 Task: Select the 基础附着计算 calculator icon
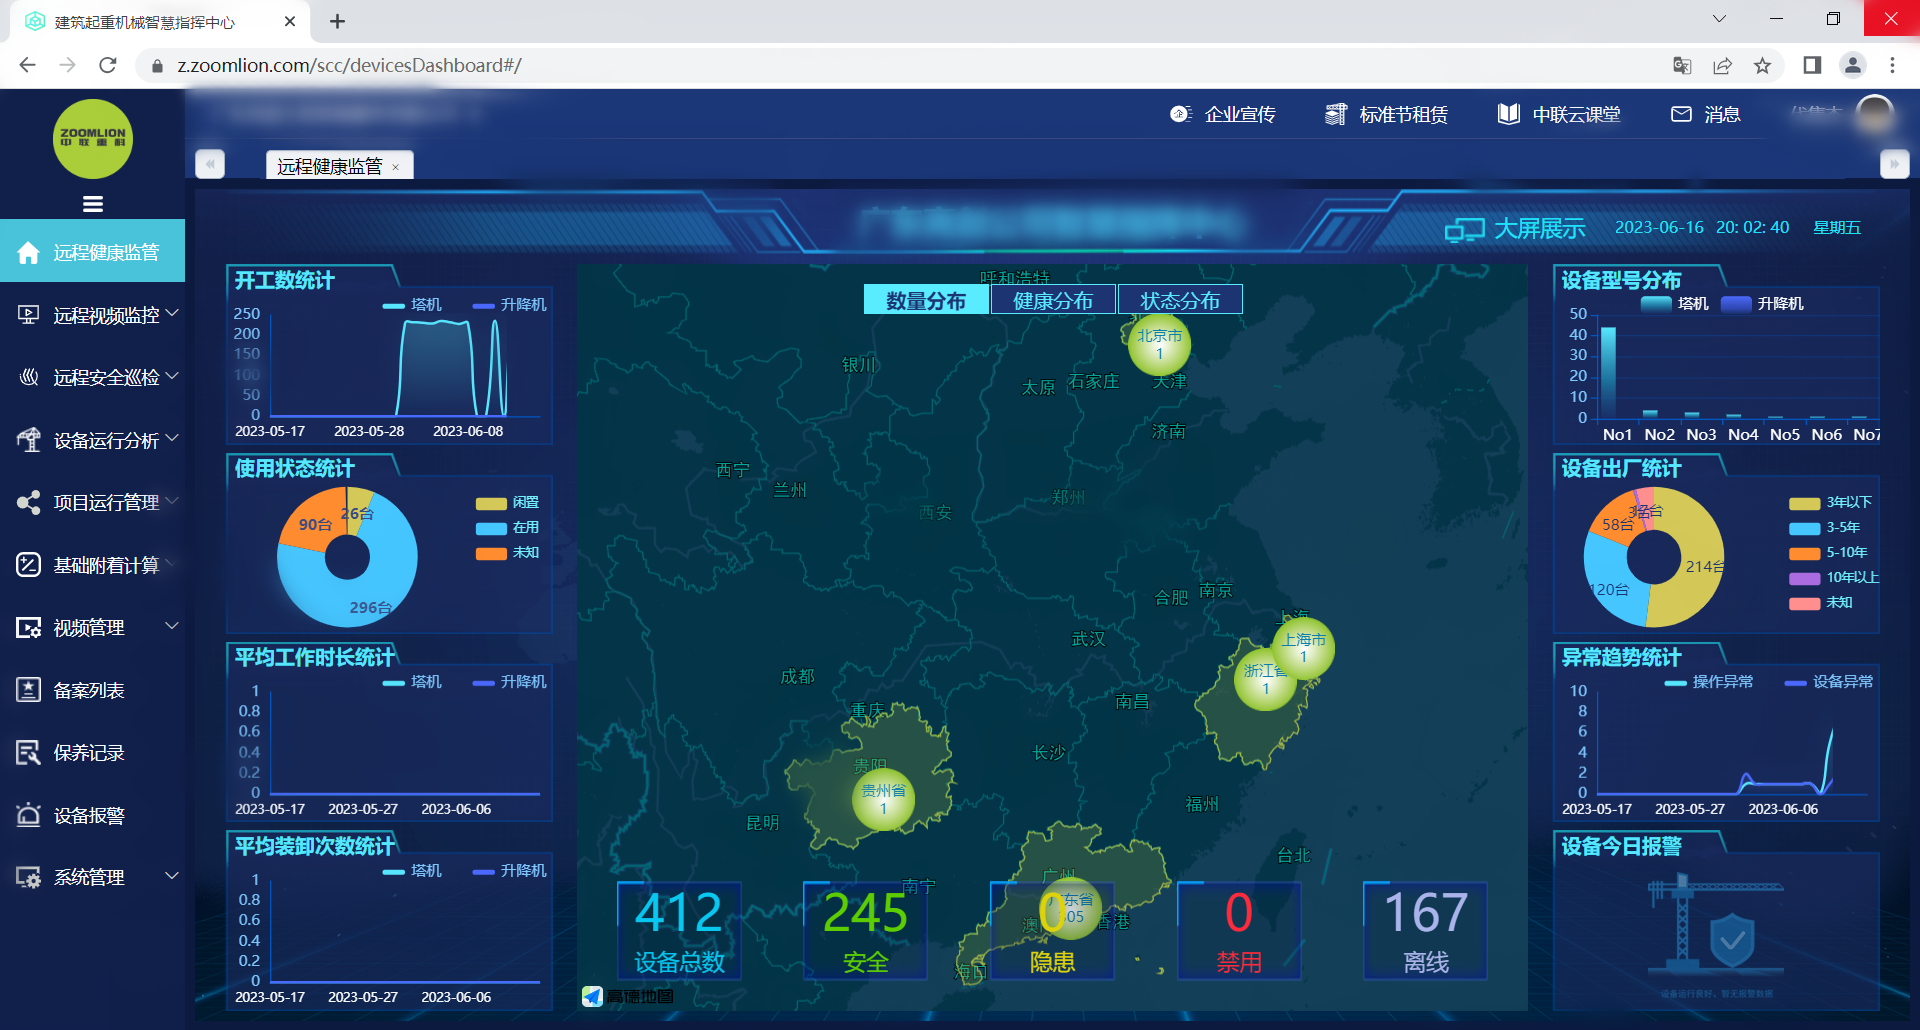27,565
